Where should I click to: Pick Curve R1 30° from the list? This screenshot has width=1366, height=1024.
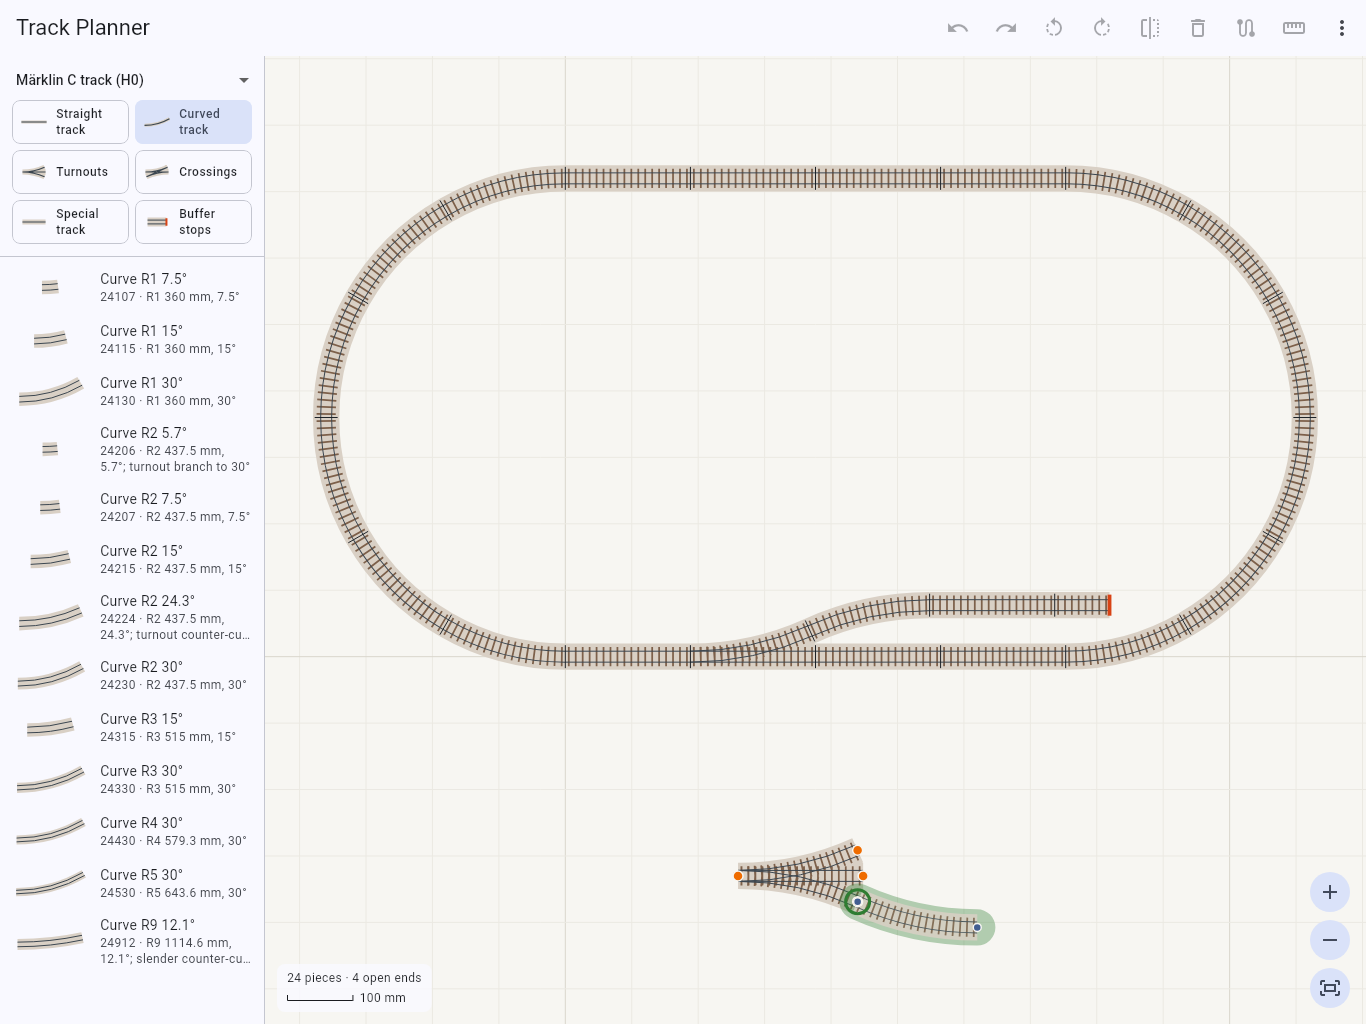tap(132, 391)
